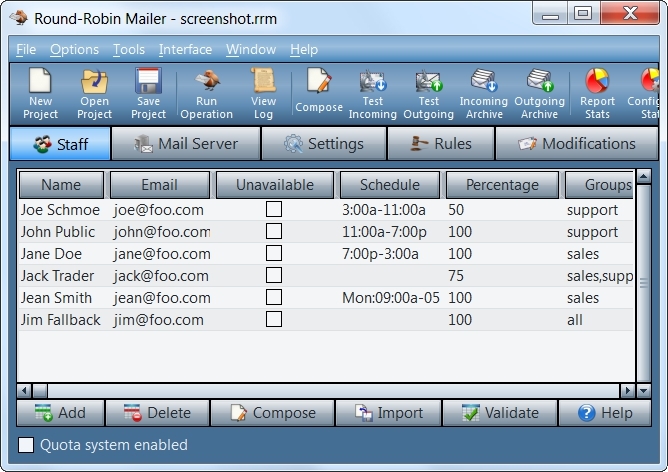The image size is (668, 472).
Task: Mark Jack Trader as unavailable
Action: [274, 275]
